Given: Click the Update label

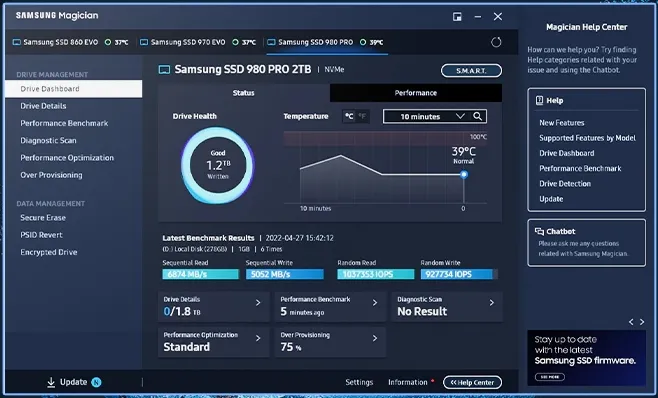Looking at the screenshot, I should click(73, 382).
